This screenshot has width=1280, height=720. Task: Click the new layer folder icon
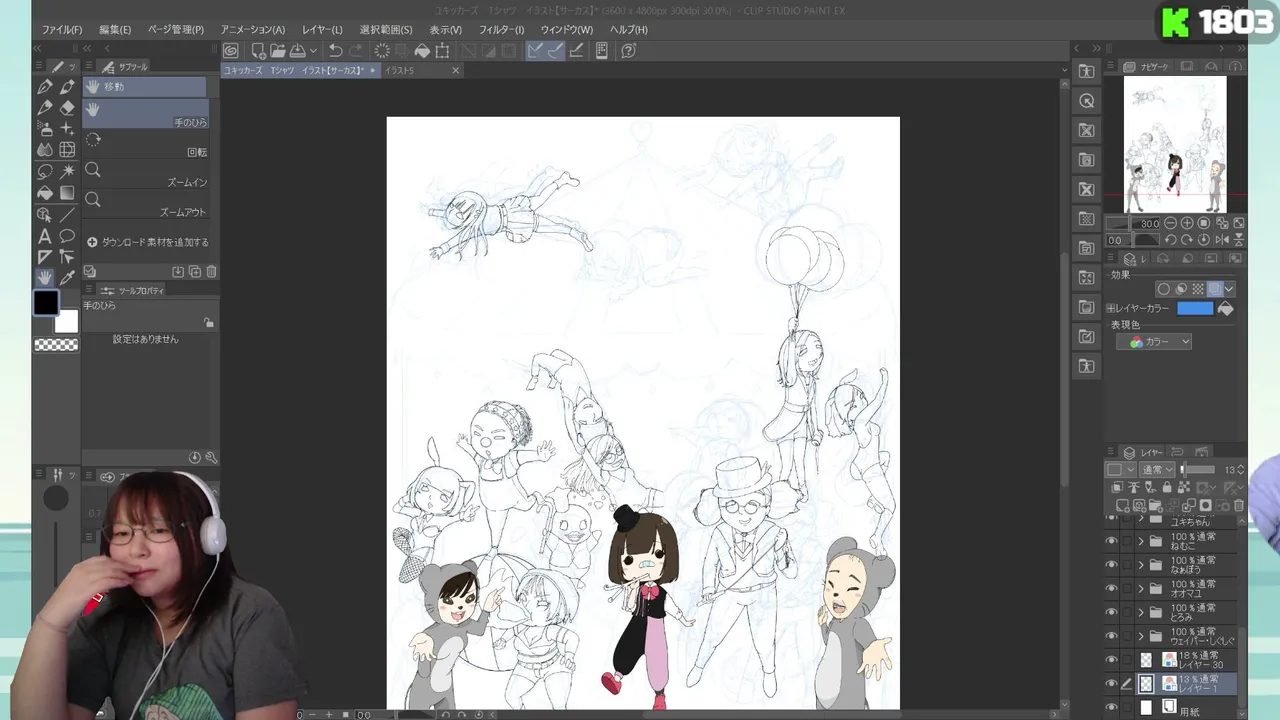coord(1156,506)
